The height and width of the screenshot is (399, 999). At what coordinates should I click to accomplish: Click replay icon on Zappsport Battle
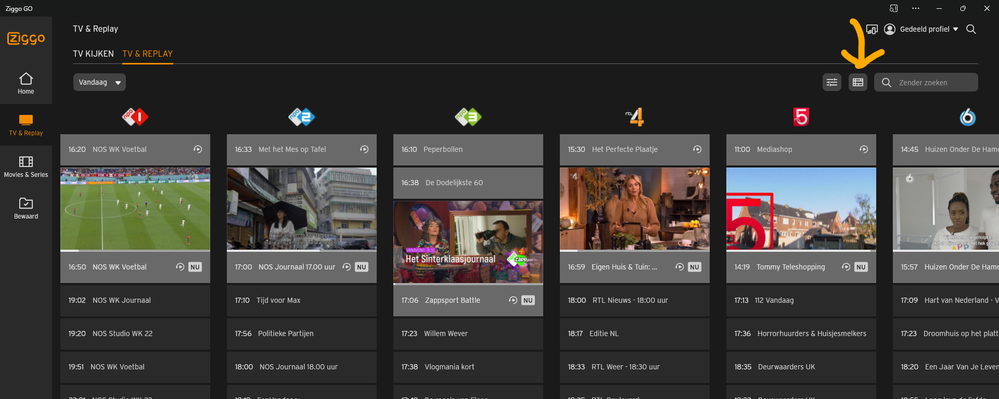[513, 300]
